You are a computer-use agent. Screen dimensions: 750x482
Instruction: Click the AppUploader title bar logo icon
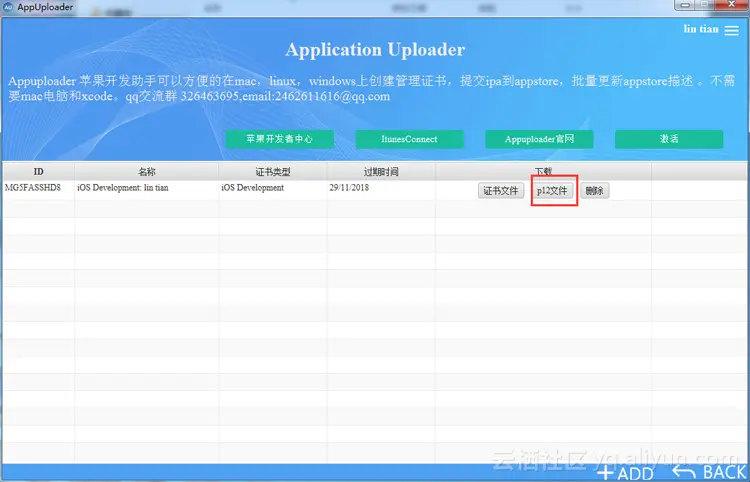(8, 7)
